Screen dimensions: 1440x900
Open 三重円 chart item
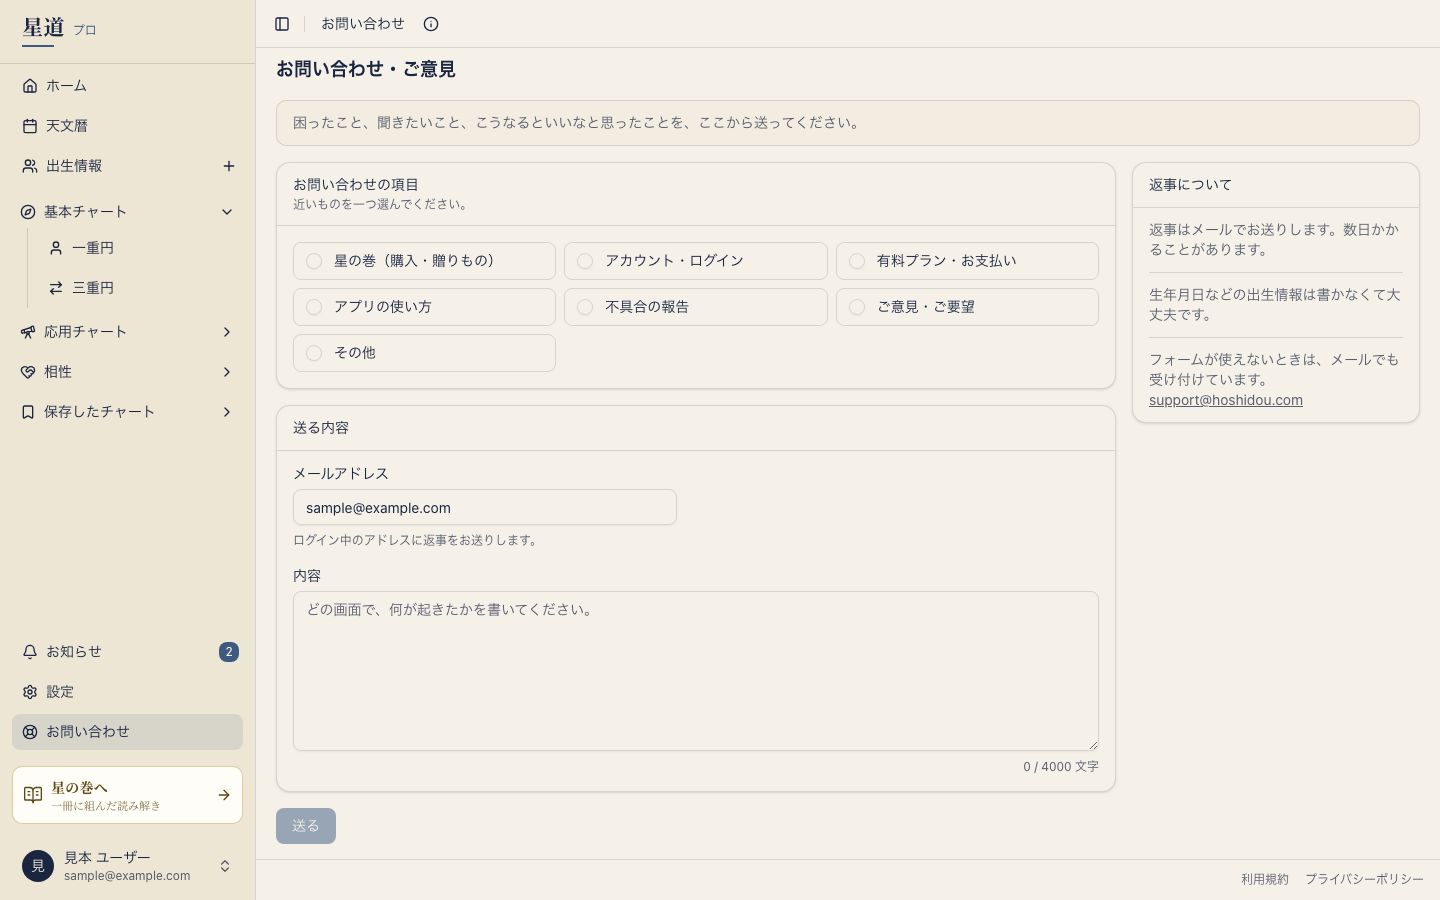139,288
